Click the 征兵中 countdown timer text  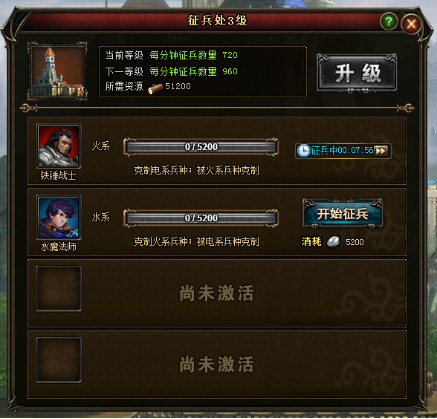pos(342,151)
